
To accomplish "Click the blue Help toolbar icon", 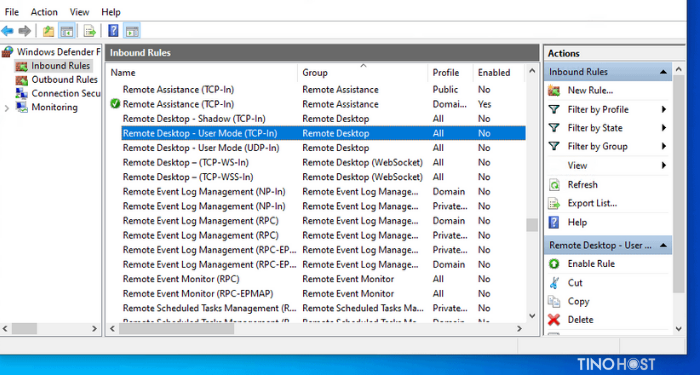I will (113, 31).
